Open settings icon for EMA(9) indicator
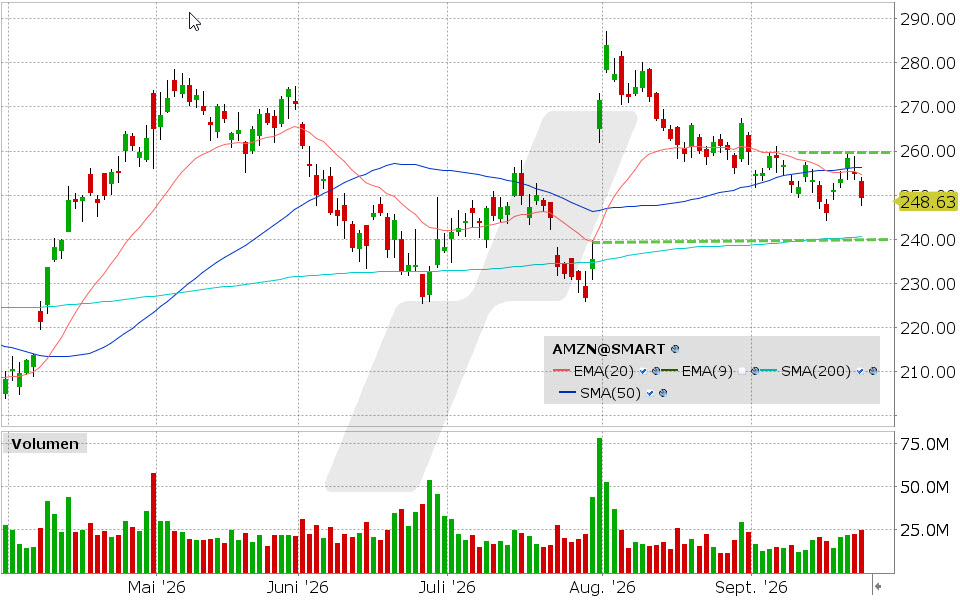 point(755,371)
